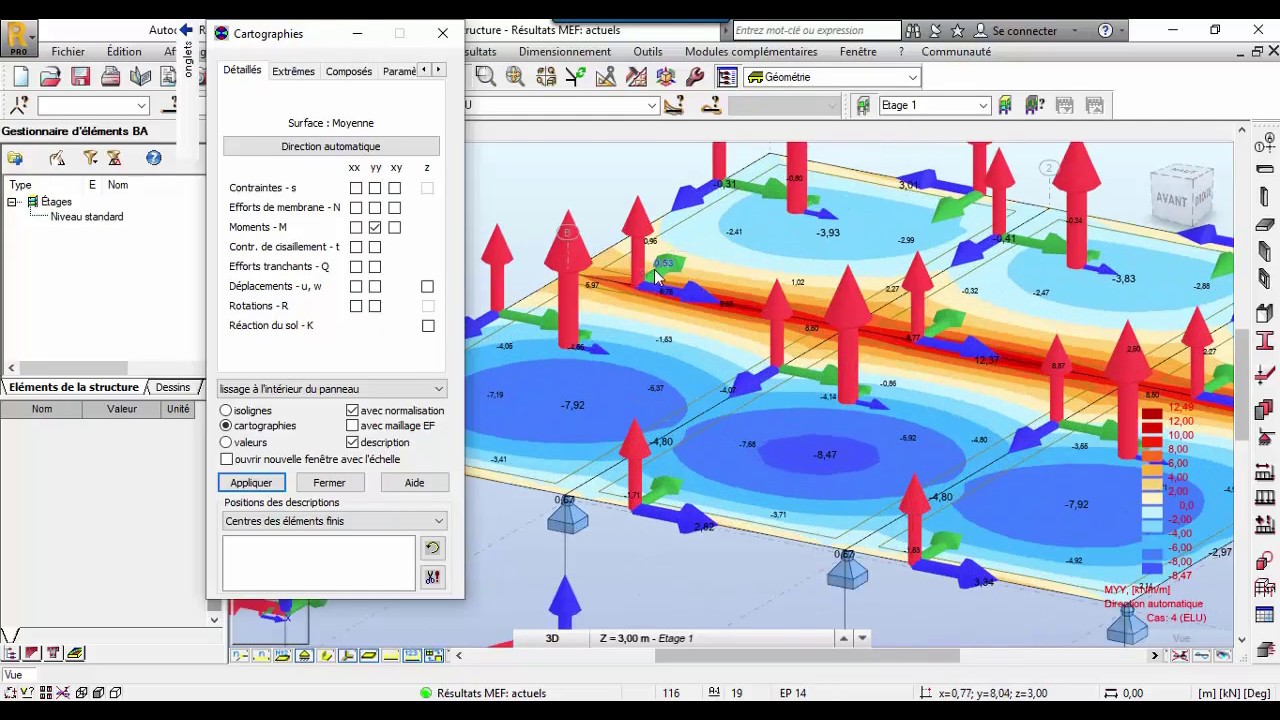Click the reset descriptions rotate icon in Cartographies
Viewport: 1280px width, 720px height.
point(432,548)
